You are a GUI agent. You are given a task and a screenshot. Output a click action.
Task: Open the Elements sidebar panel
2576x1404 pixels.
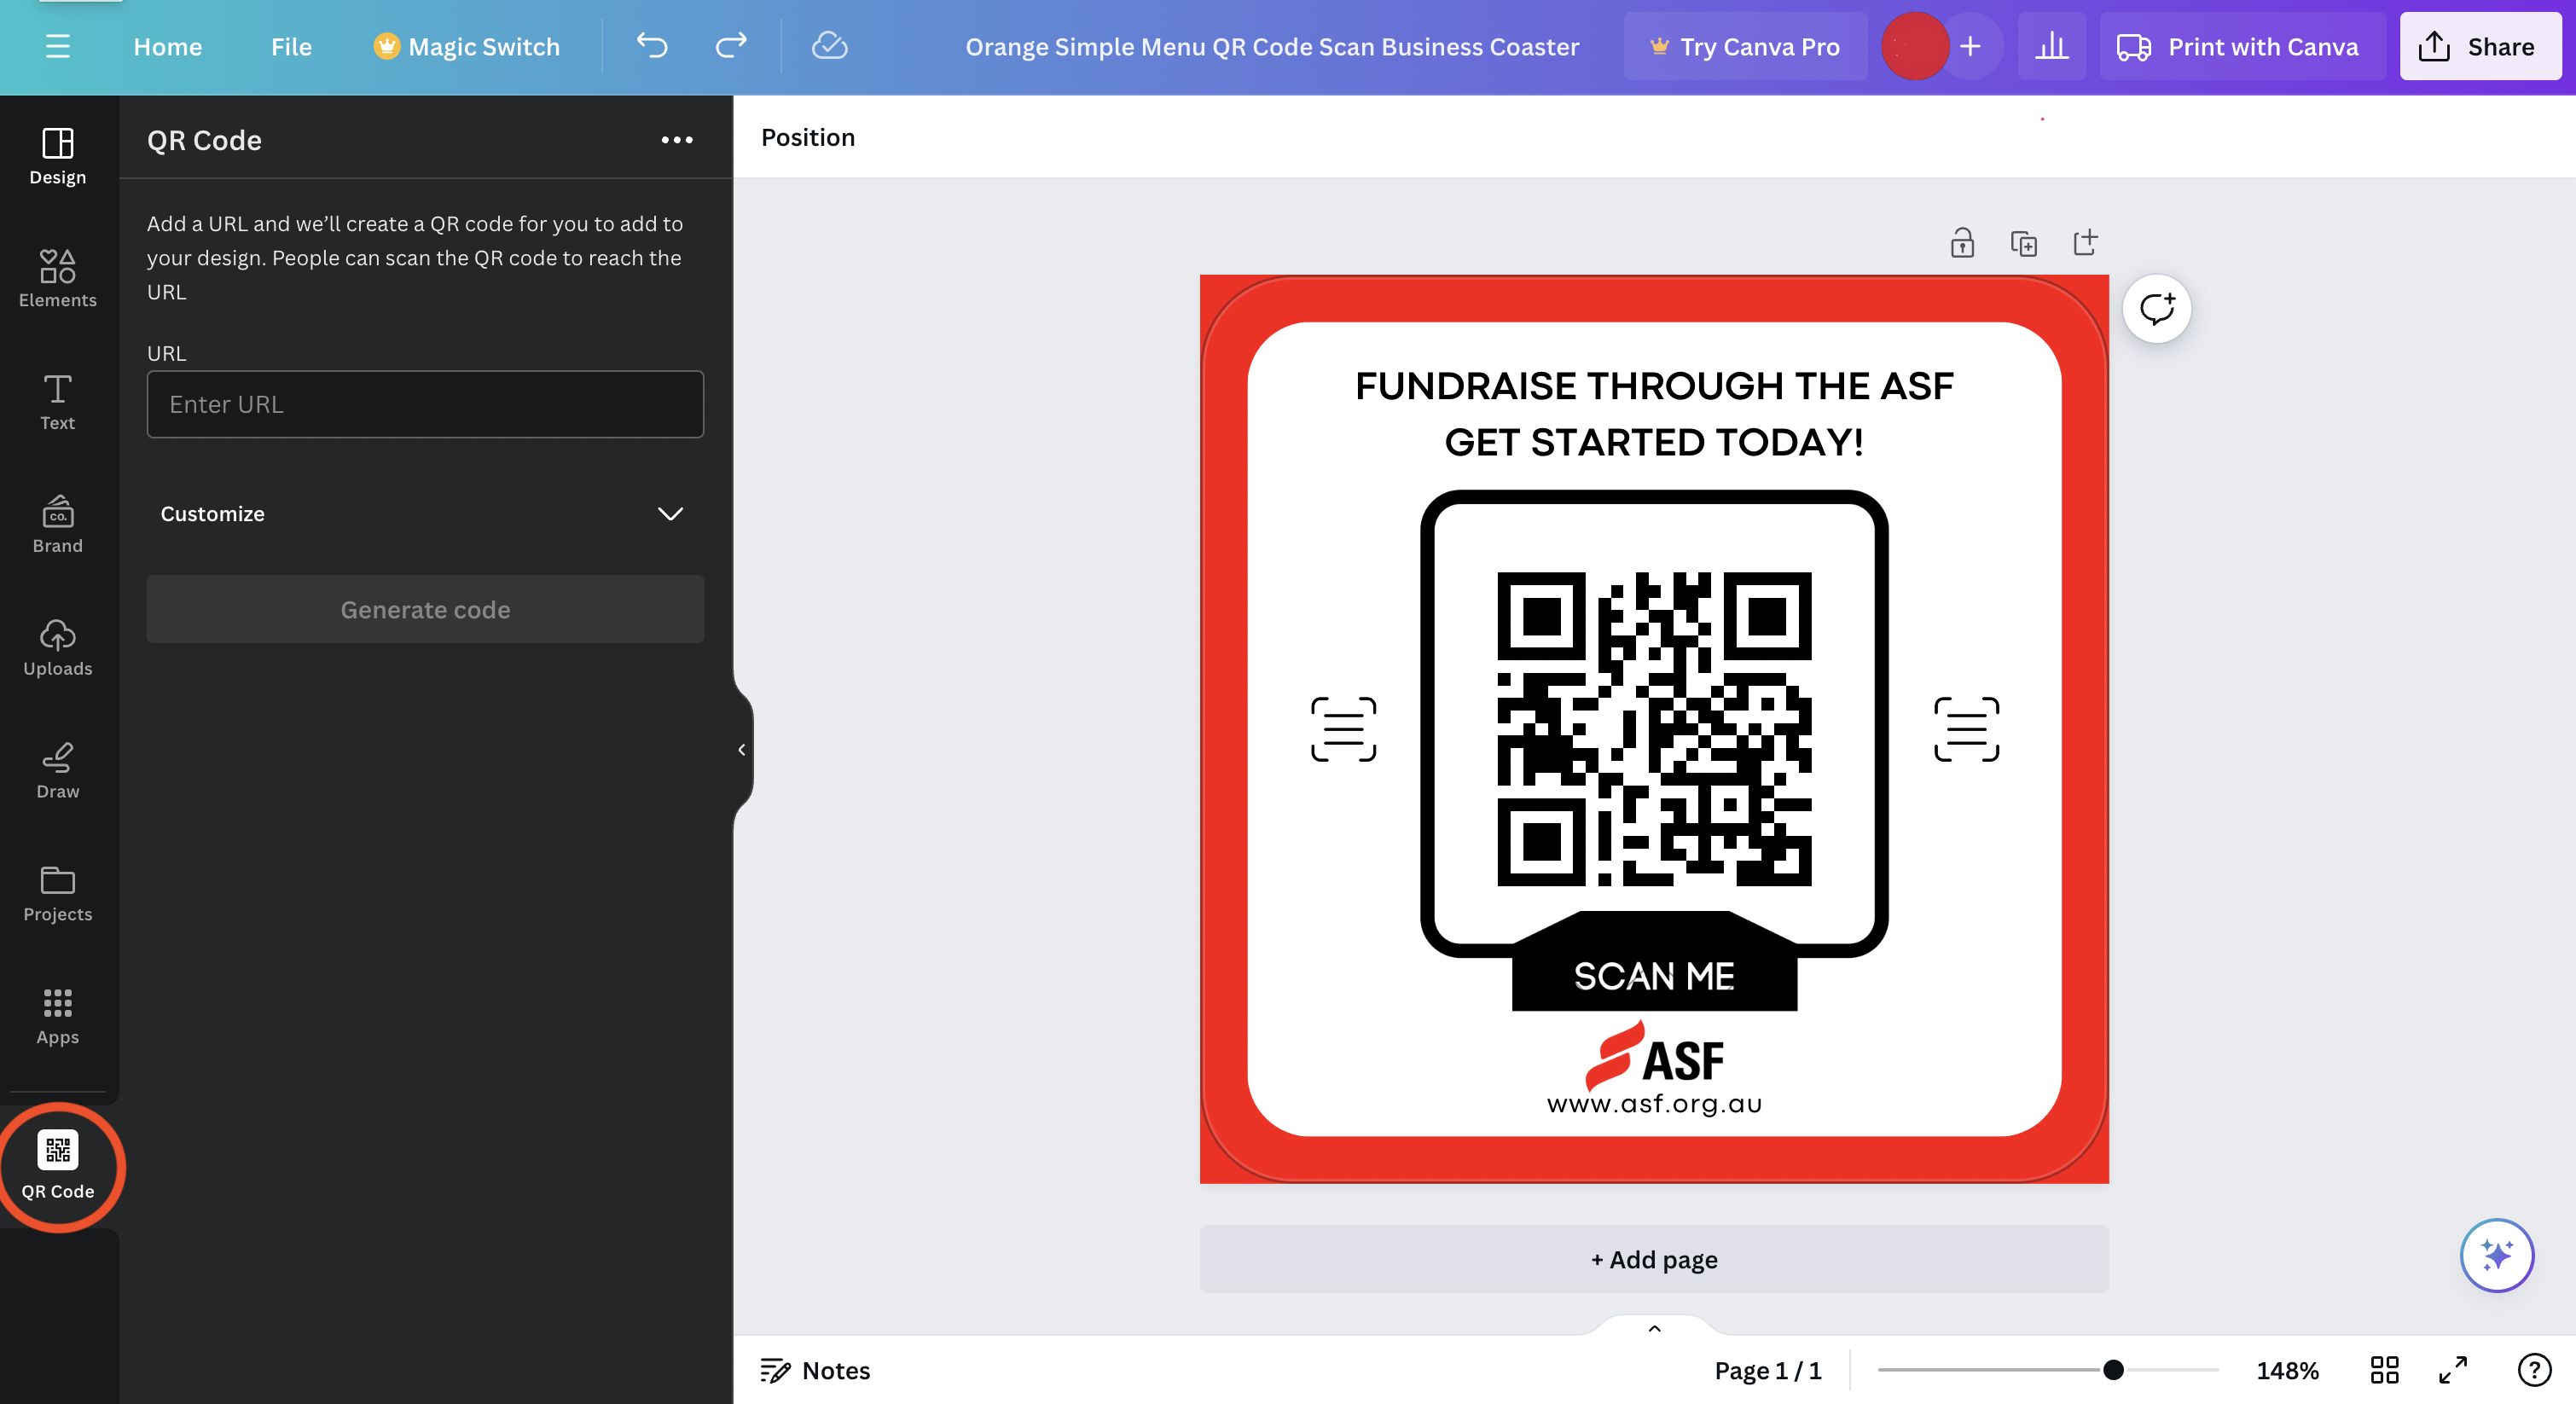(57, 279)
